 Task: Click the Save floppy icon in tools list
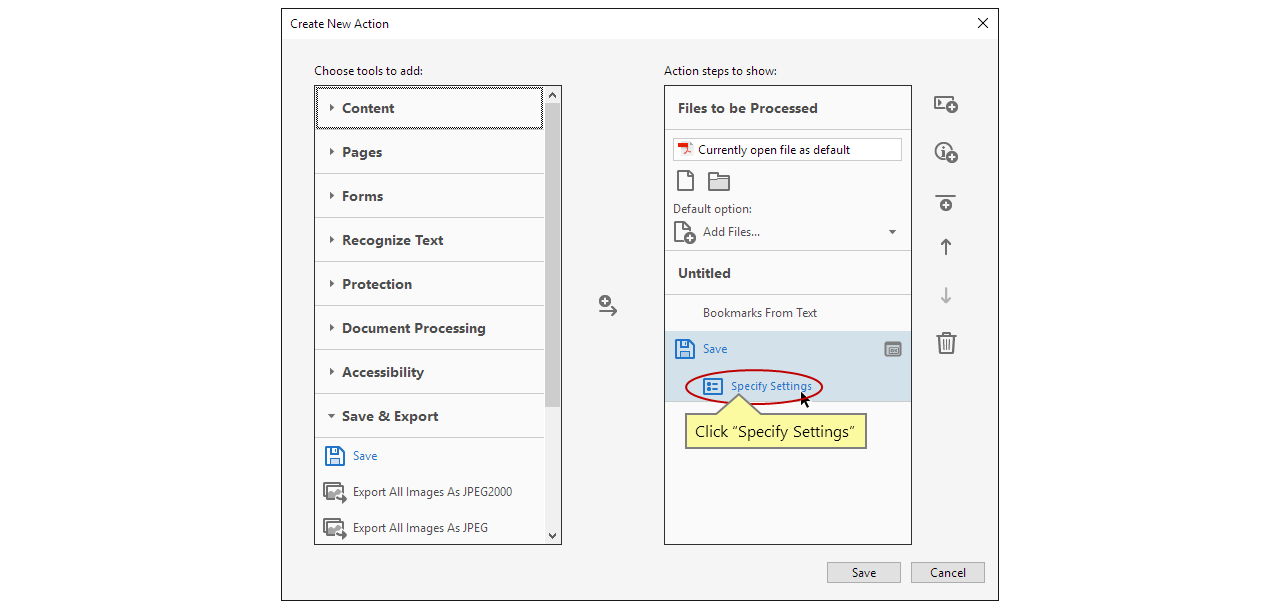click(x=335, y=456)
